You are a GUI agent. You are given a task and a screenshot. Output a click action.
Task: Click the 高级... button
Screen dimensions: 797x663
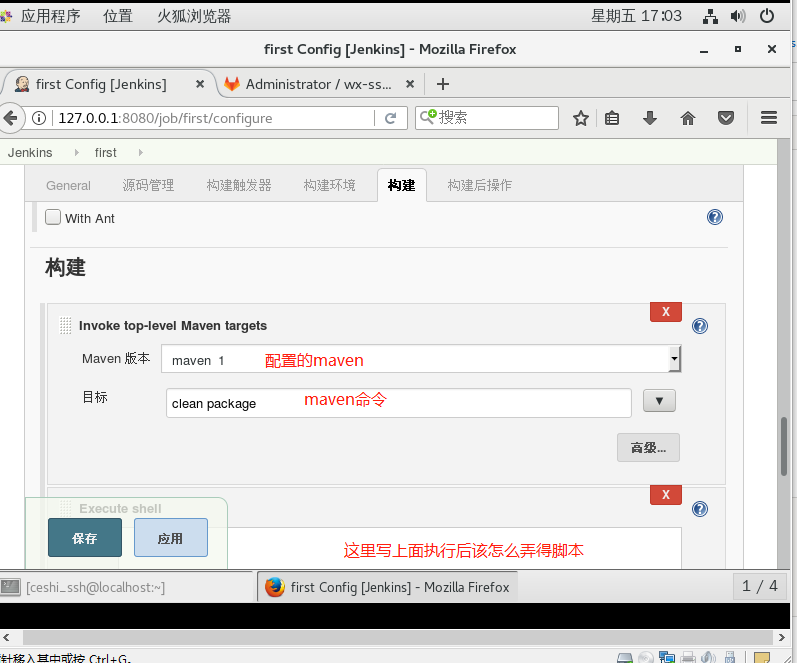point(648,447)
